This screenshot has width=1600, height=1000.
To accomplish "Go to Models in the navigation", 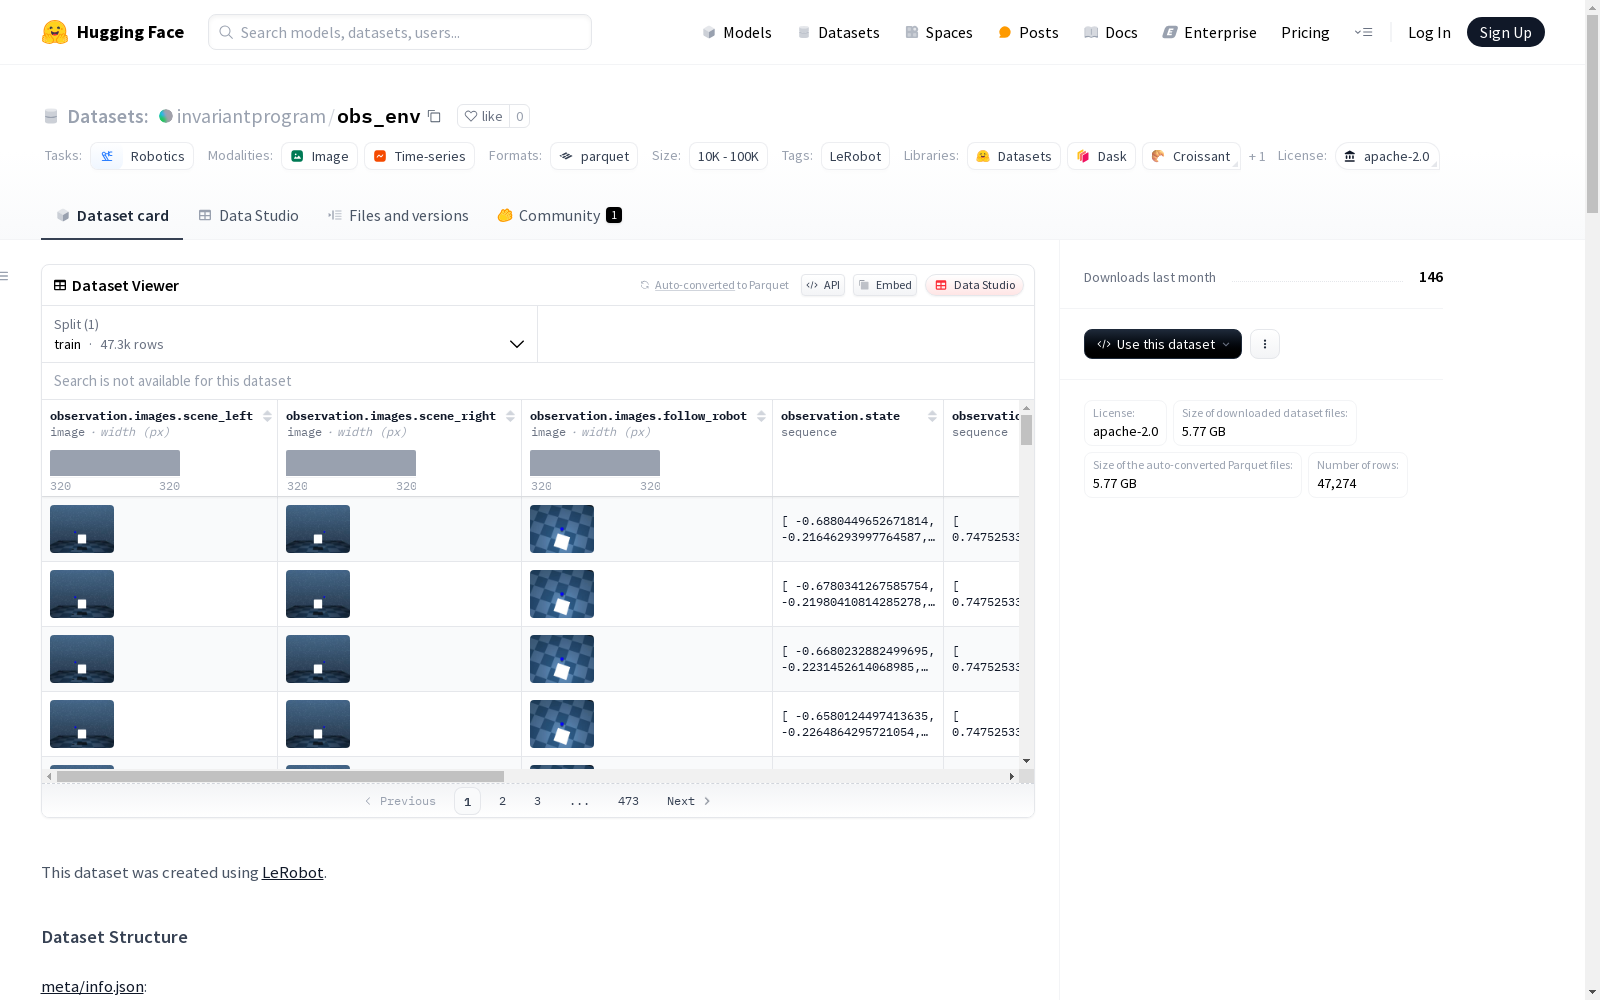I will tap(737, 32).
